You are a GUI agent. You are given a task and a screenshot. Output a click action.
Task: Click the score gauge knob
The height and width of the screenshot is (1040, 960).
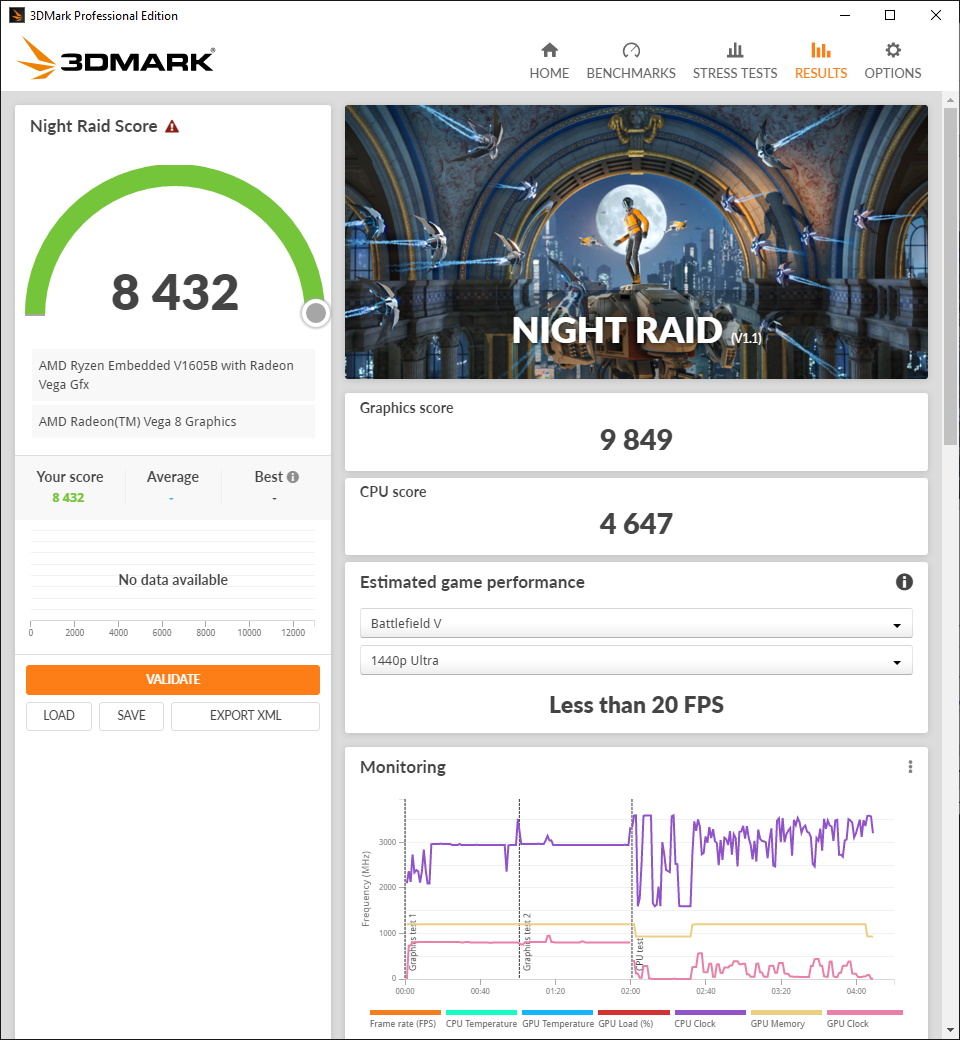pos(316,313)
